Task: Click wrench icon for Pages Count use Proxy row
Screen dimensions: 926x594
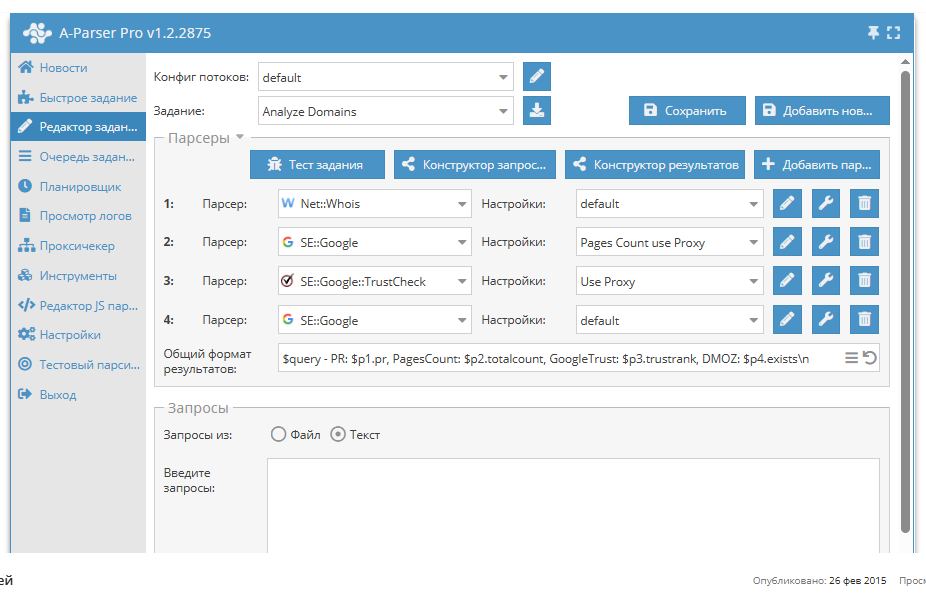Action: pos(826,242)
